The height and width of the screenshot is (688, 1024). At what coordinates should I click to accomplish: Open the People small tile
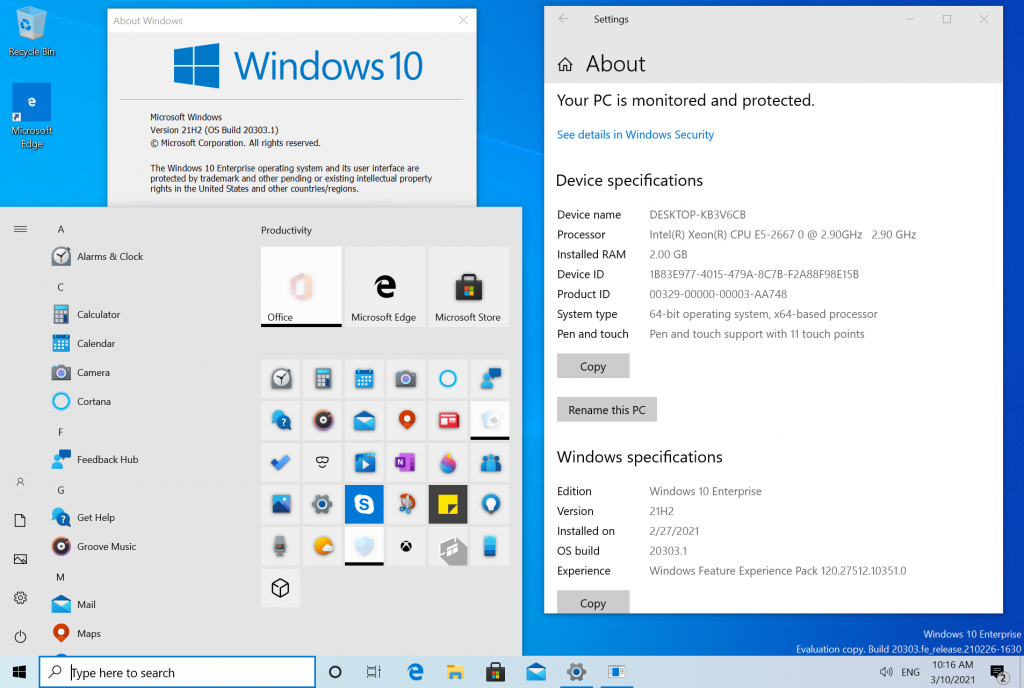[x=490, y=462]
